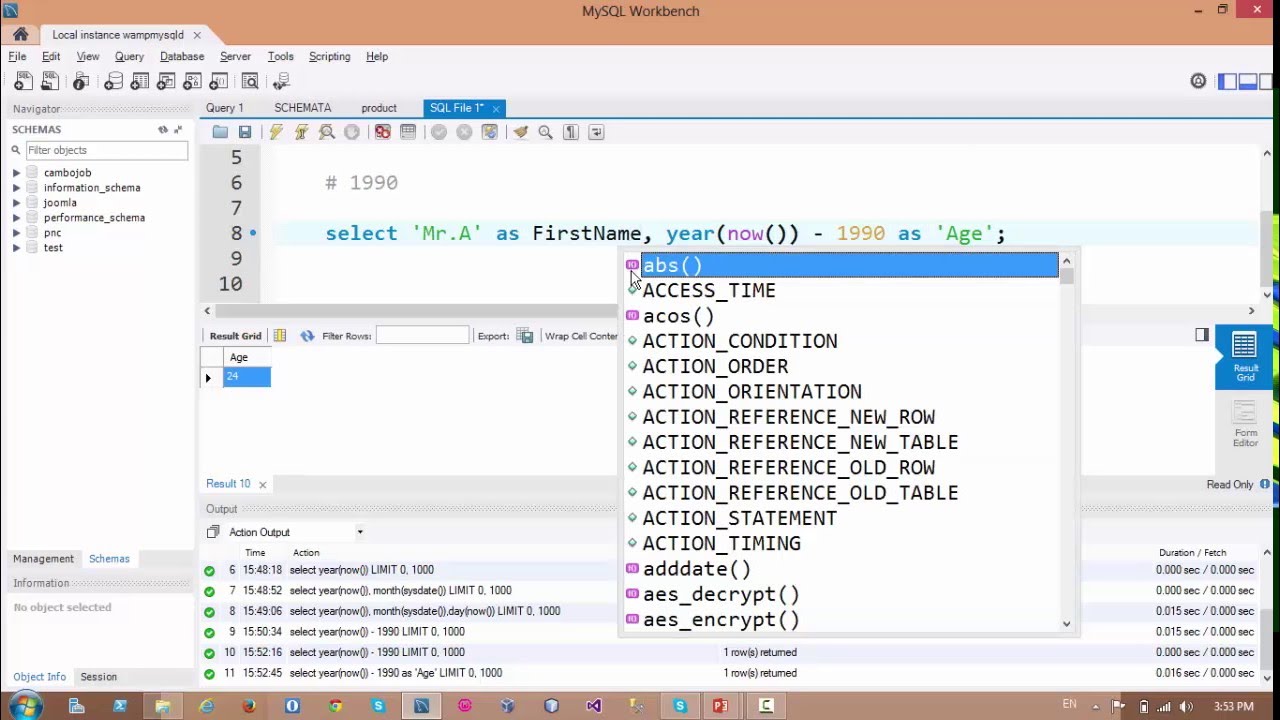Toggle limiting number of returned rows
Image resolution: width=1280 pixels, height=720 pixels.
408,132
